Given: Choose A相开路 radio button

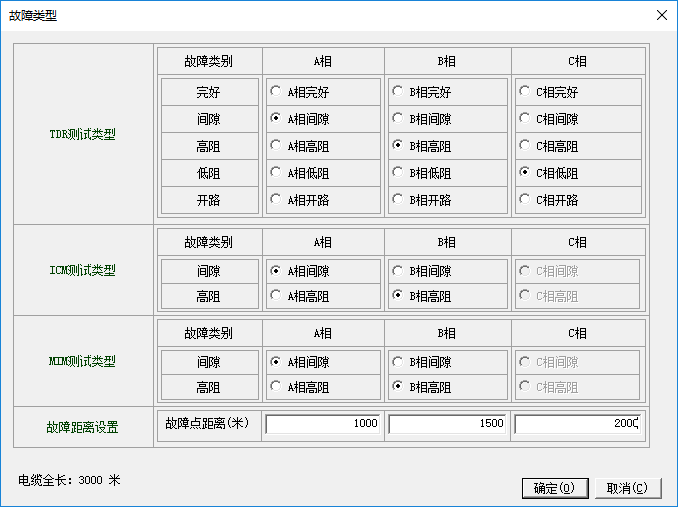Looking at the screenshot, I should click(275, 200).
